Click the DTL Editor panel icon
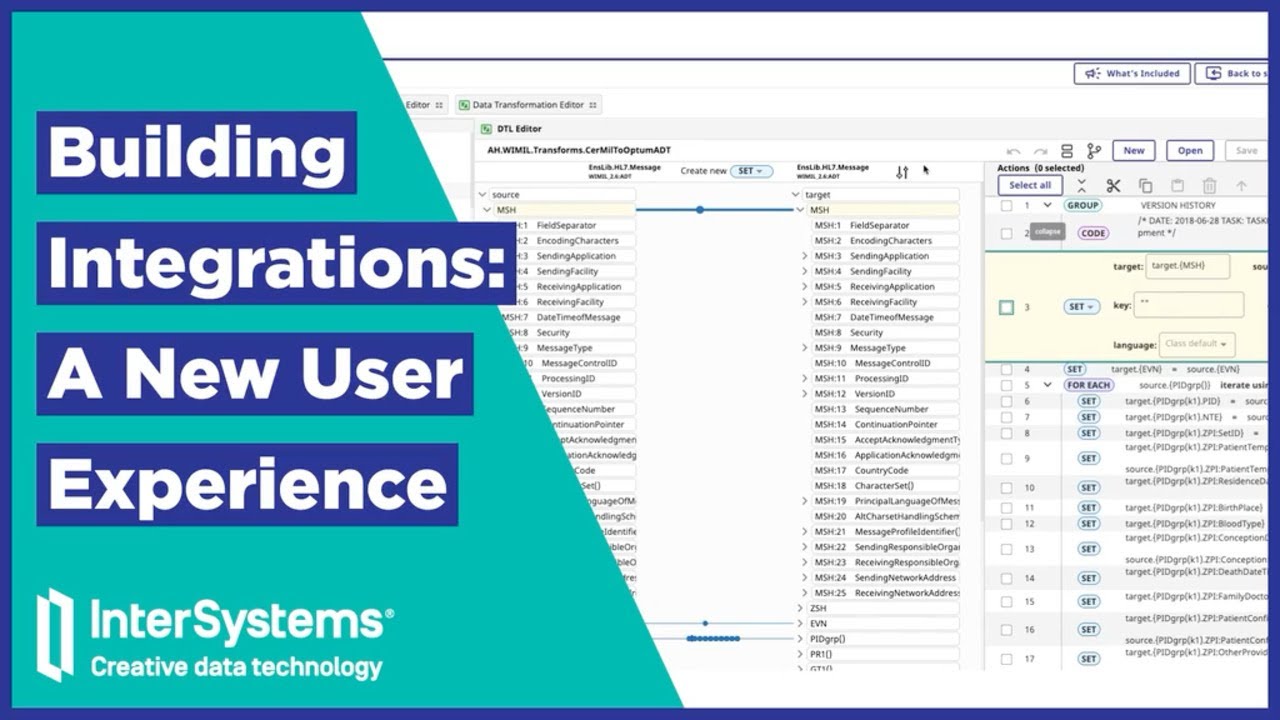 (487, 129)
